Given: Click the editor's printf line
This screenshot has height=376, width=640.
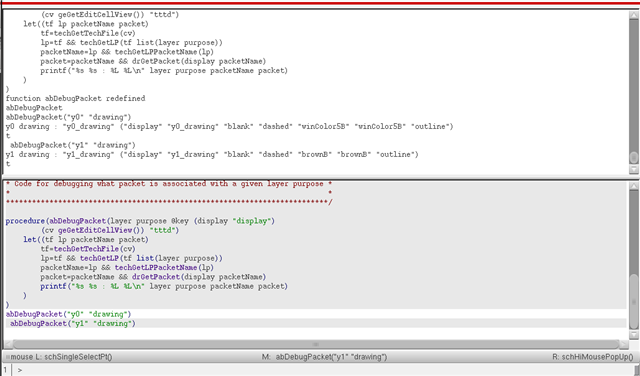Looking at the screenshot, I should [164, 286].
